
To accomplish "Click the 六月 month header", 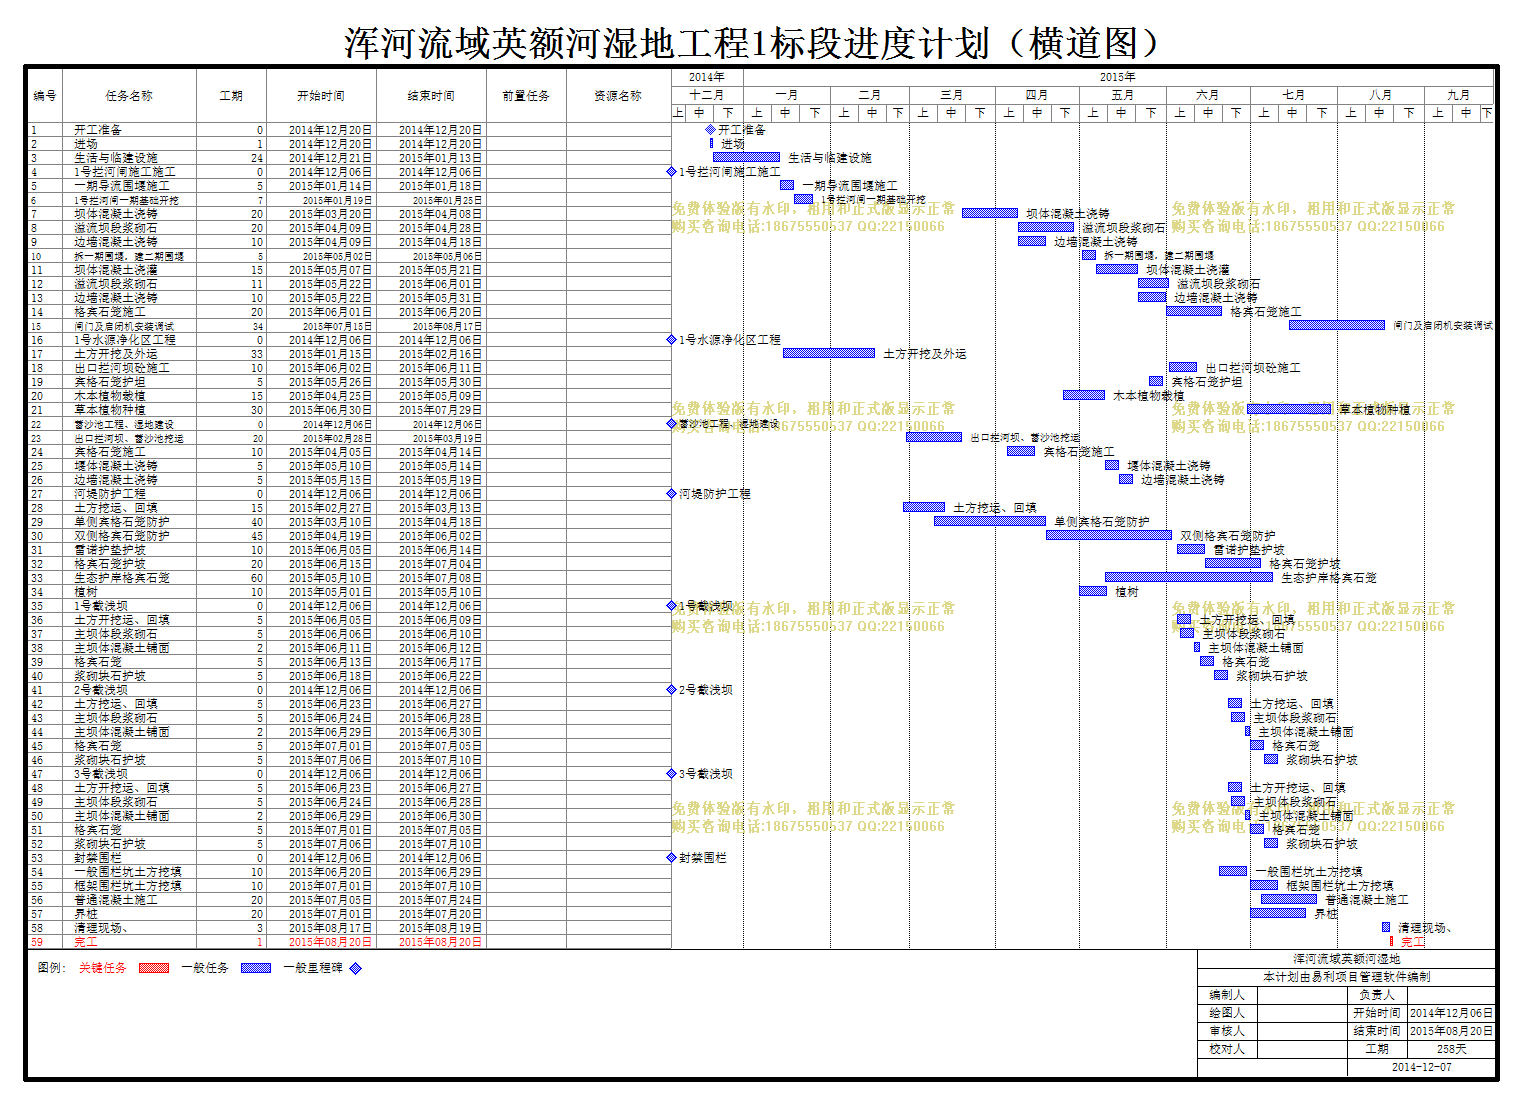I will (1208, 95).
